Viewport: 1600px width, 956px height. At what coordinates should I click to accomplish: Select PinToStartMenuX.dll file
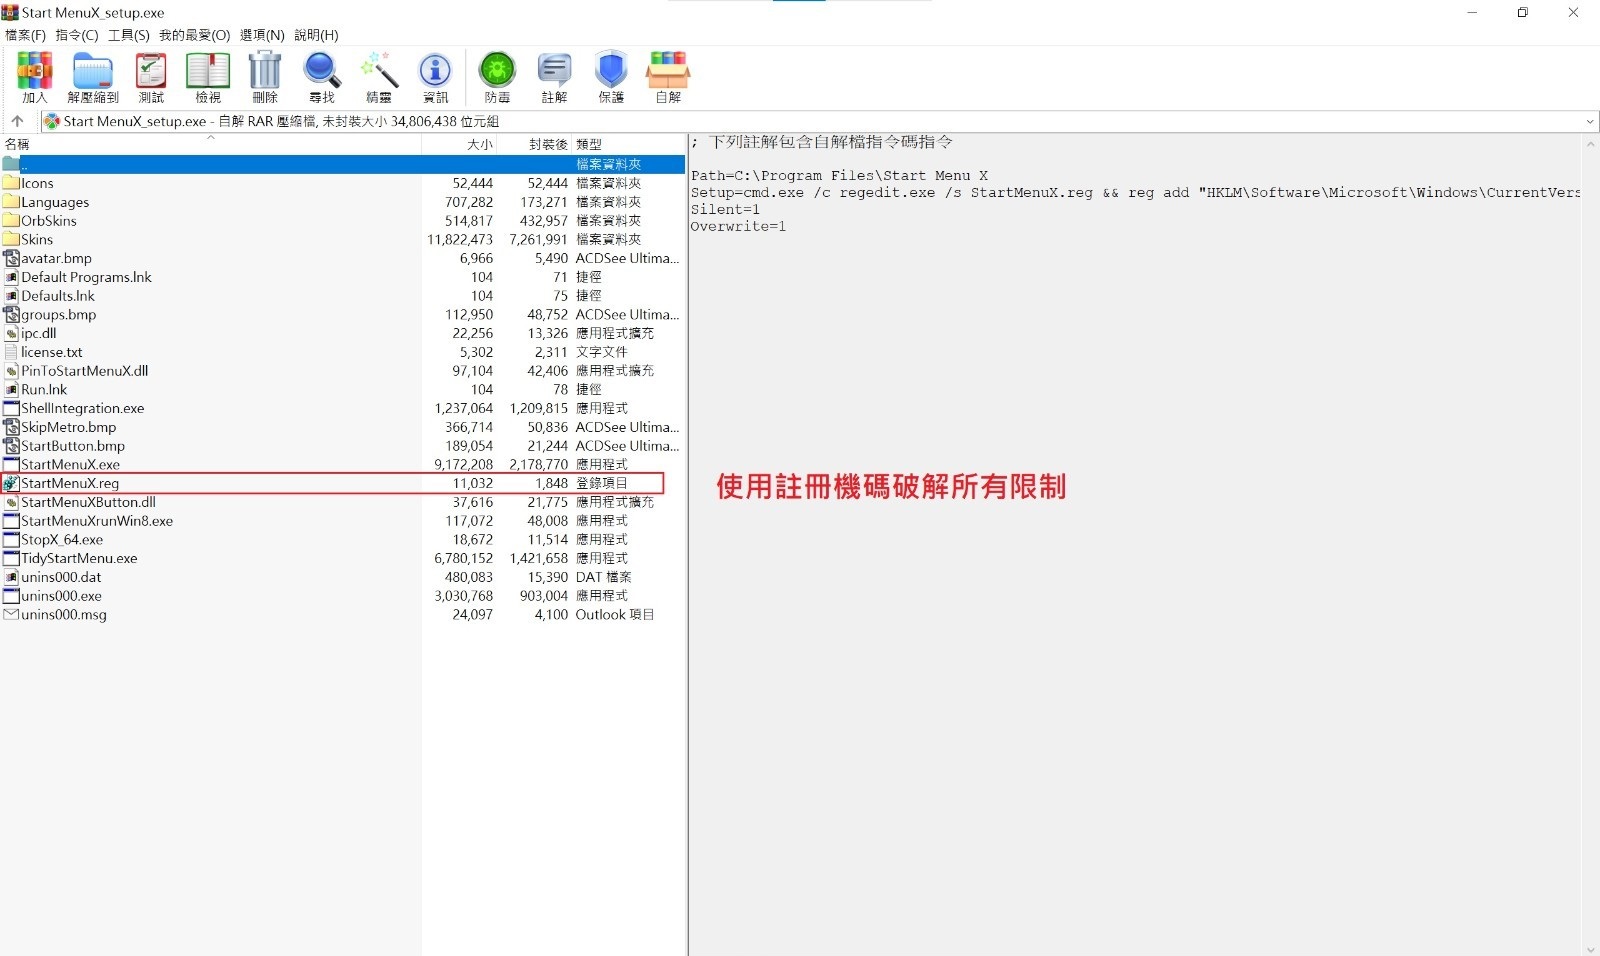[x=343, y=371]
